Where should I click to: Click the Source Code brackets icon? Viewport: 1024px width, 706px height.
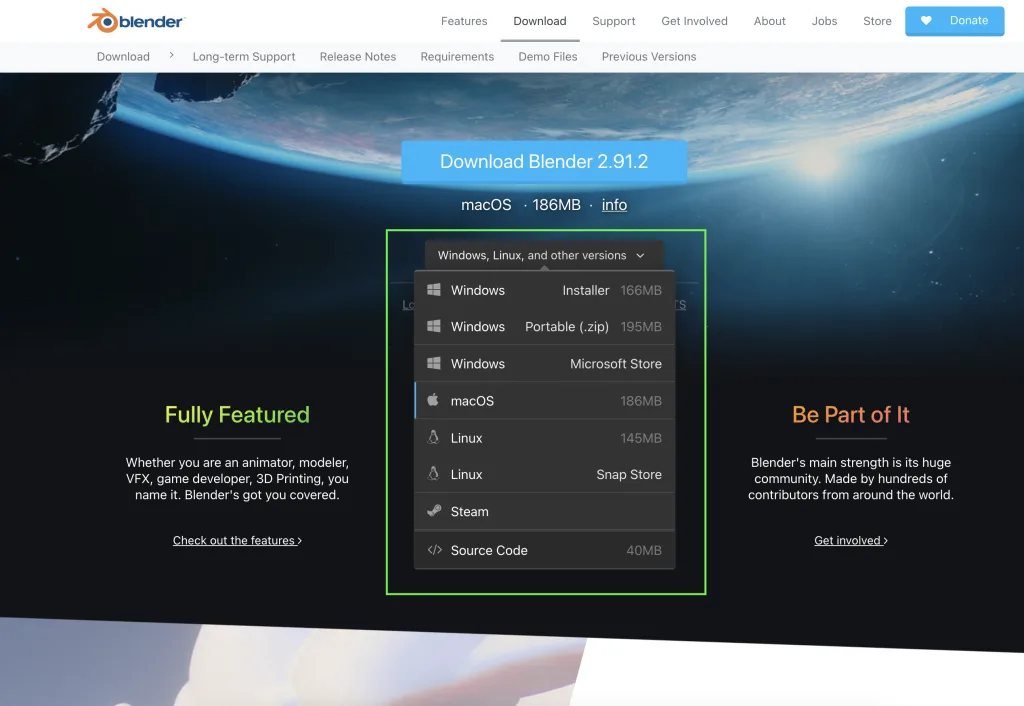[434, 550]
